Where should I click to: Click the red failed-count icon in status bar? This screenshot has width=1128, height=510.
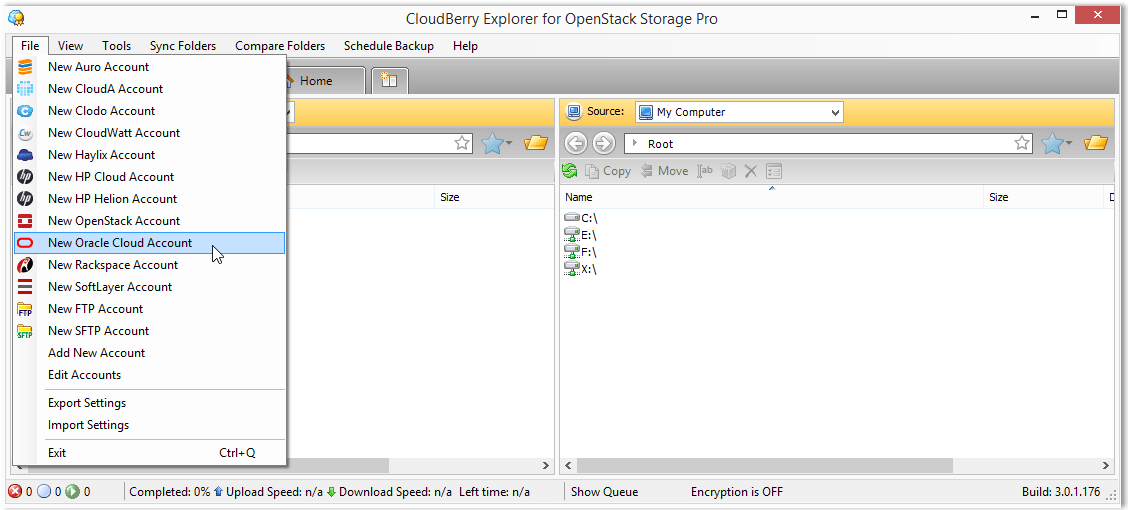click(x=15, y=492)
